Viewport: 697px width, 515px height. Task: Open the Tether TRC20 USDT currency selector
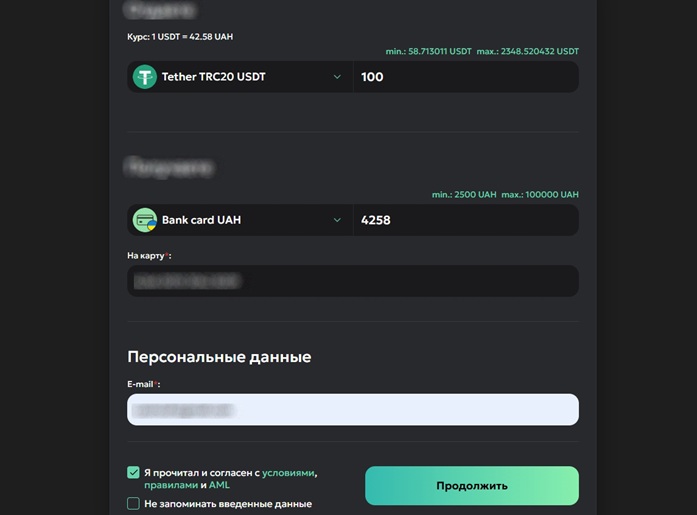(240, 77)
